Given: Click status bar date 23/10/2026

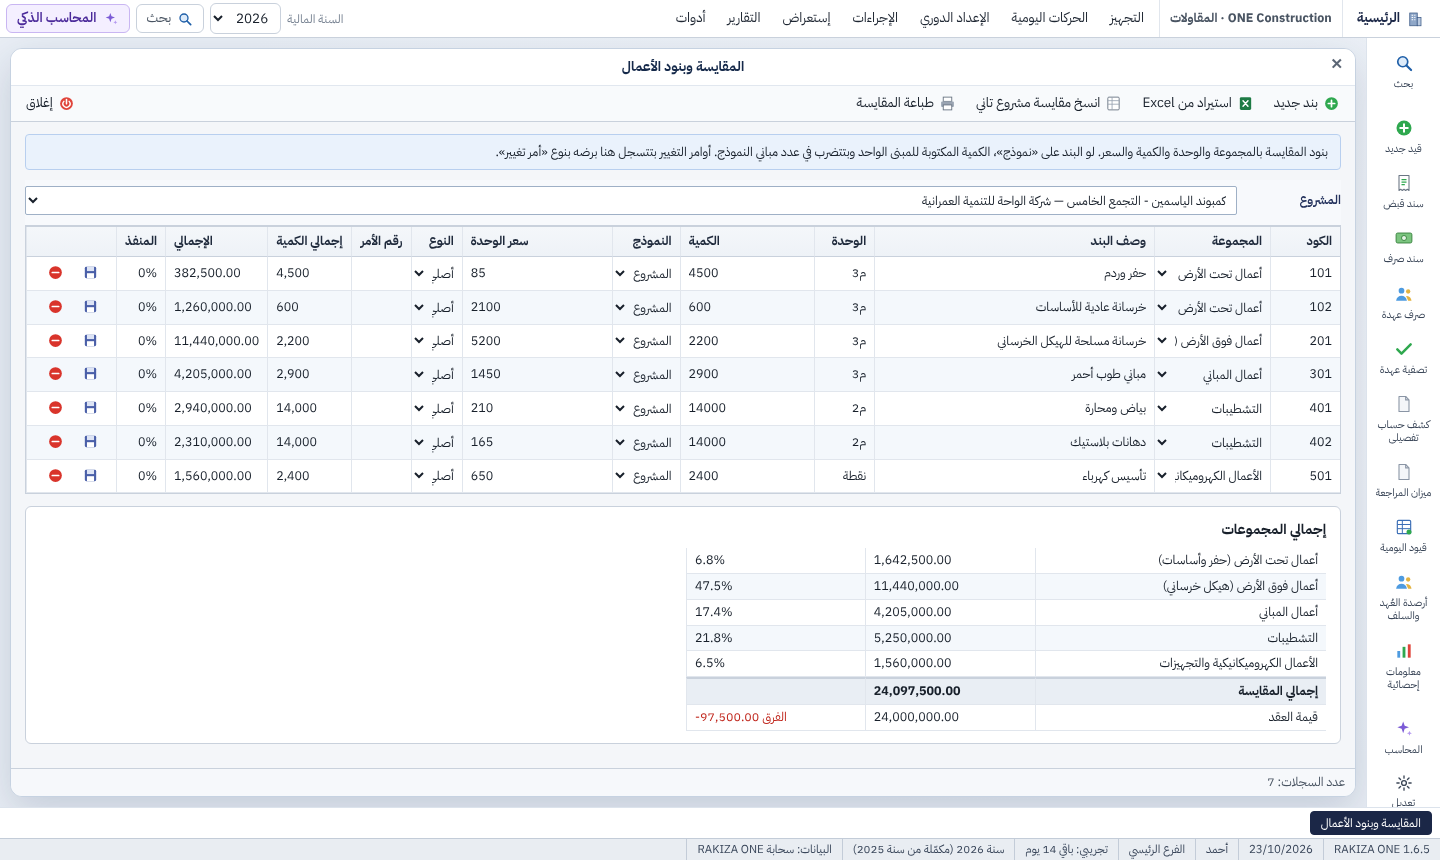Looking at the screenshot, I should [1281, 849].
